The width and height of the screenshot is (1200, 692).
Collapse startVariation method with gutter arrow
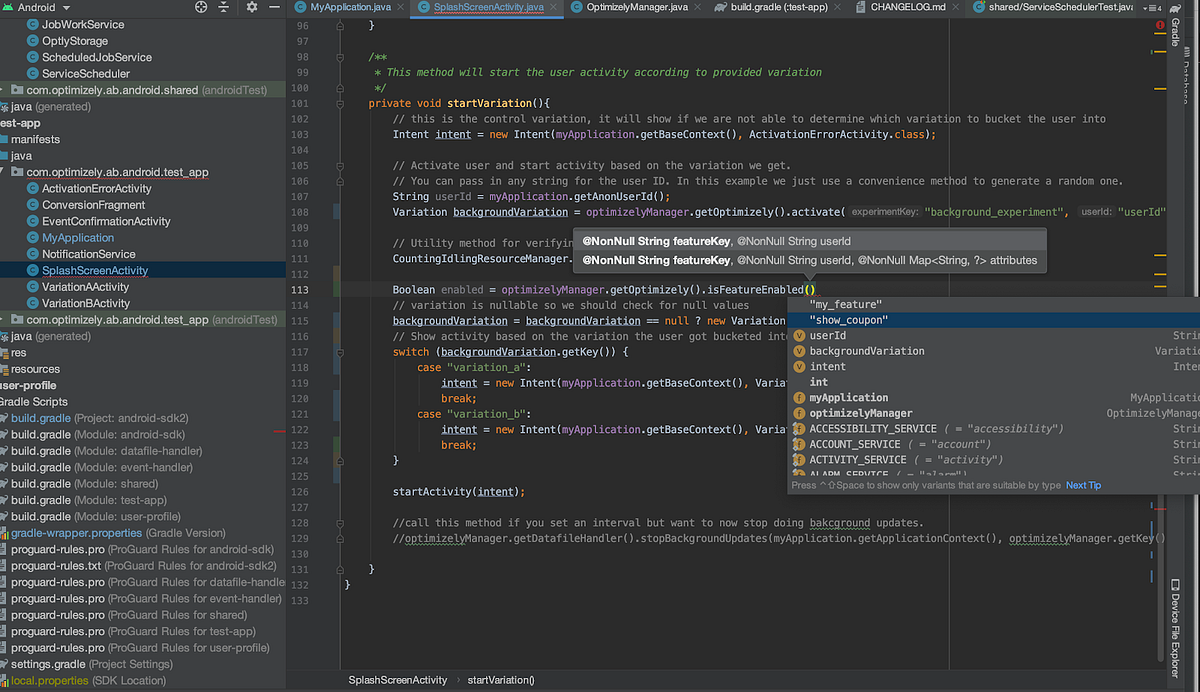[339, 103]
